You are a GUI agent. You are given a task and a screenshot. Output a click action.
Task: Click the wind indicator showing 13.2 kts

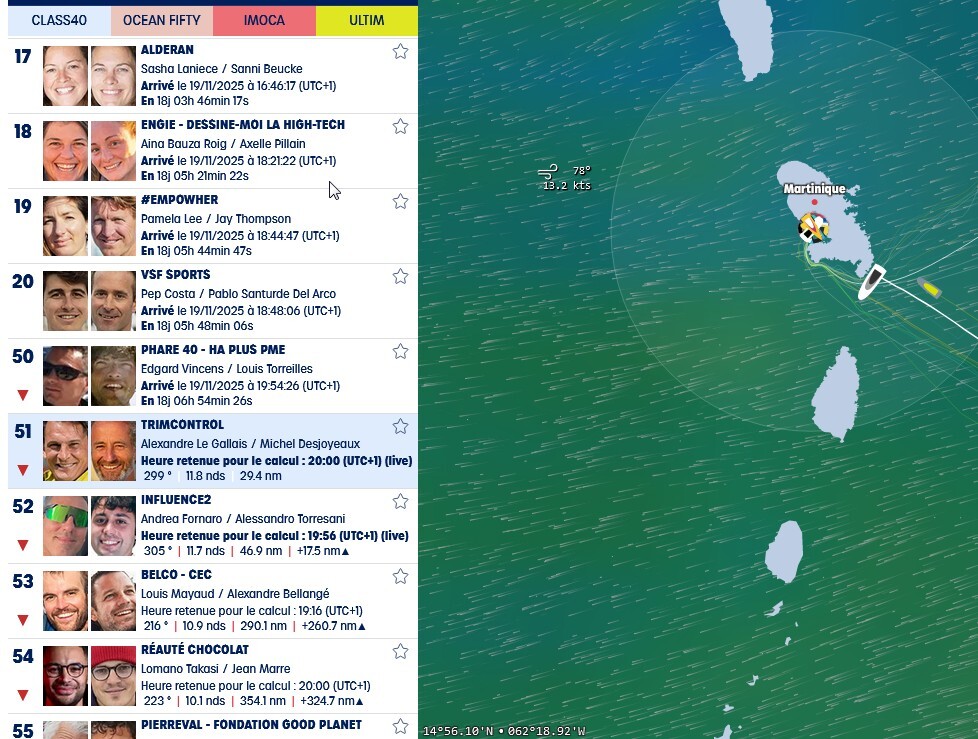(566, 178)
